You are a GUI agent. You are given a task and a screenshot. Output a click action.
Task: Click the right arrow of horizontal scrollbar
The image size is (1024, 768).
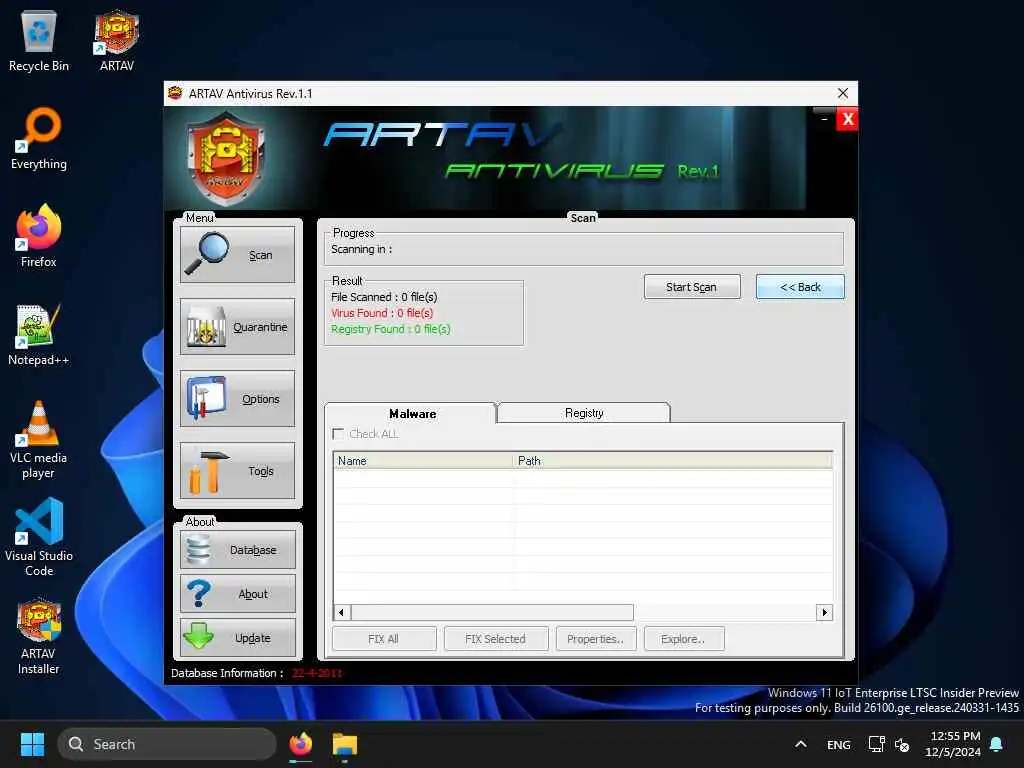pos(824,612)
